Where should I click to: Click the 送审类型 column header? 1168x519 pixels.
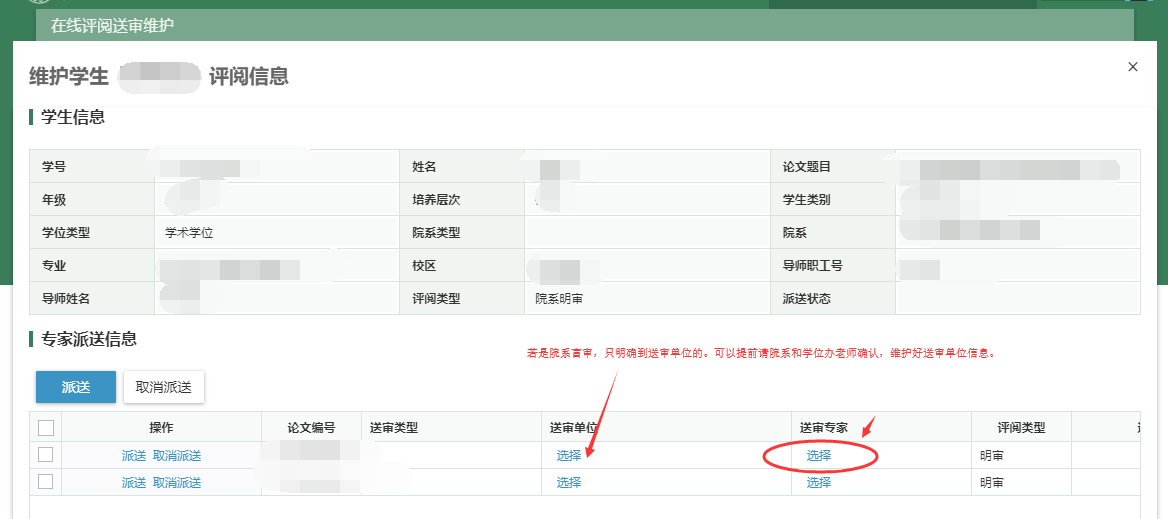[x=393, y=428]
